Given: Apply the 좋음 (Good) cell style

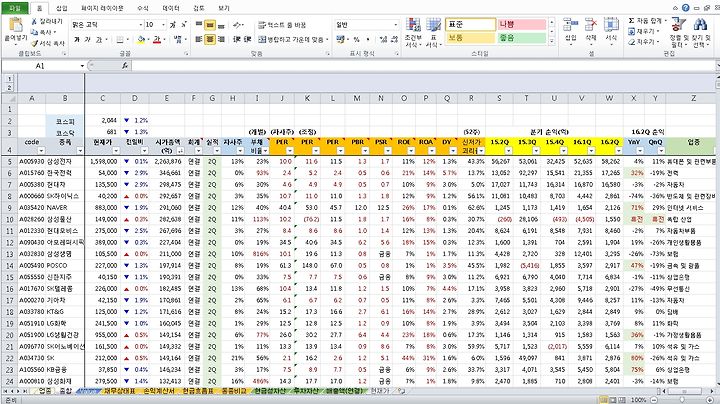Looking at the screenshot, I should tap(522, 38).
